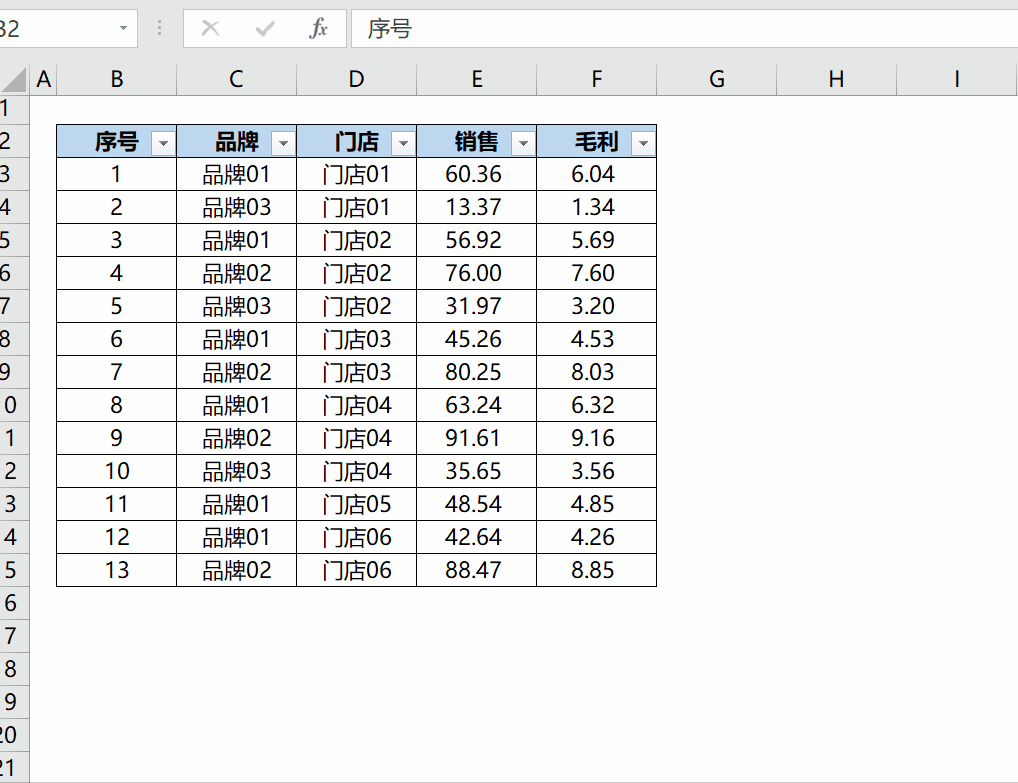The width and height of the screenshot is (1018, 783).
Task: Select gross profit cell 7.60
Action: (x=597, y=273)
